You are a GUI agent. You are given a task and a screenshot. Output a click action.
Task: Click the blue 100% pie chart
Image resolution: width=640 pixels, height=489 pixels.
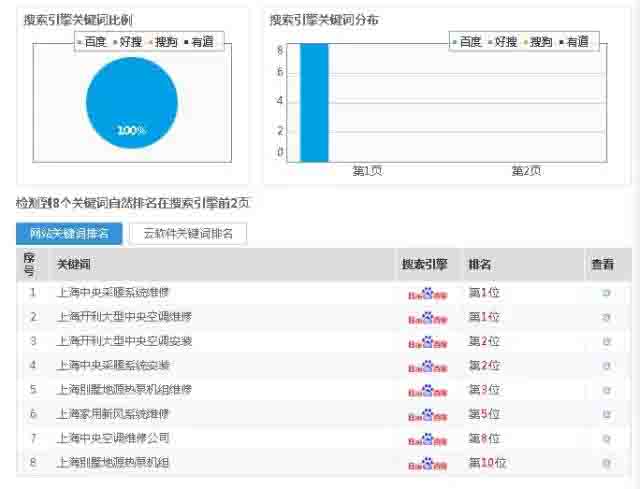(132, 105)
